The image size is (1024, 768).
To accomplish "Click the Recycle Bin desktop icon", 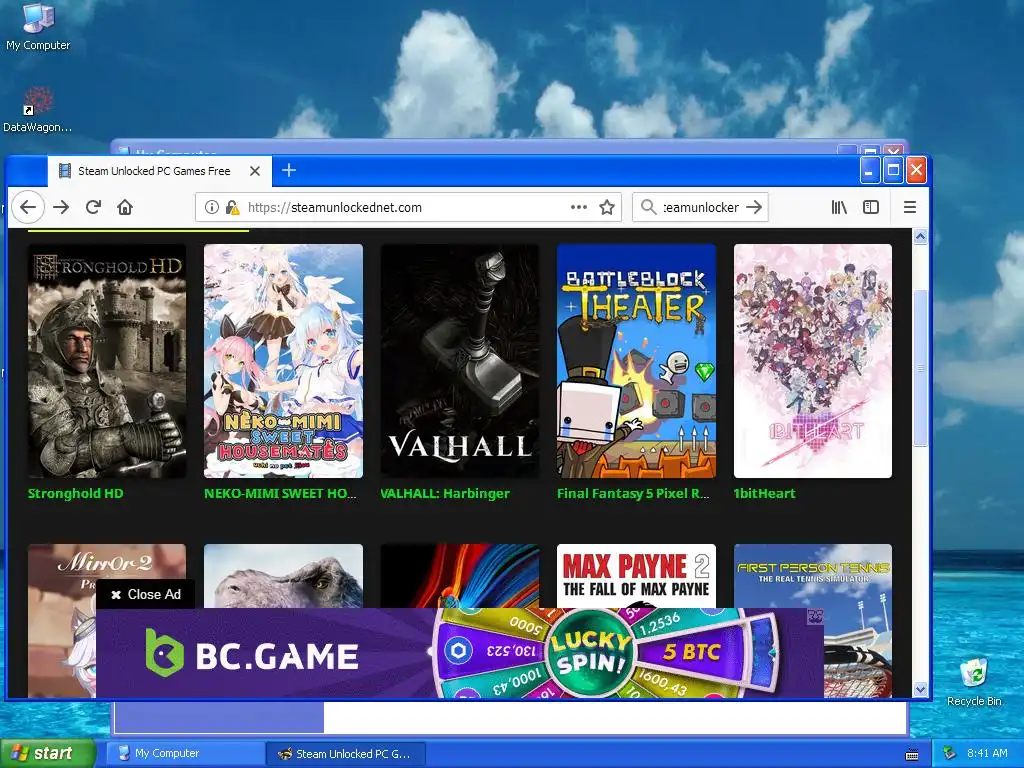I will tap(974, 682).
